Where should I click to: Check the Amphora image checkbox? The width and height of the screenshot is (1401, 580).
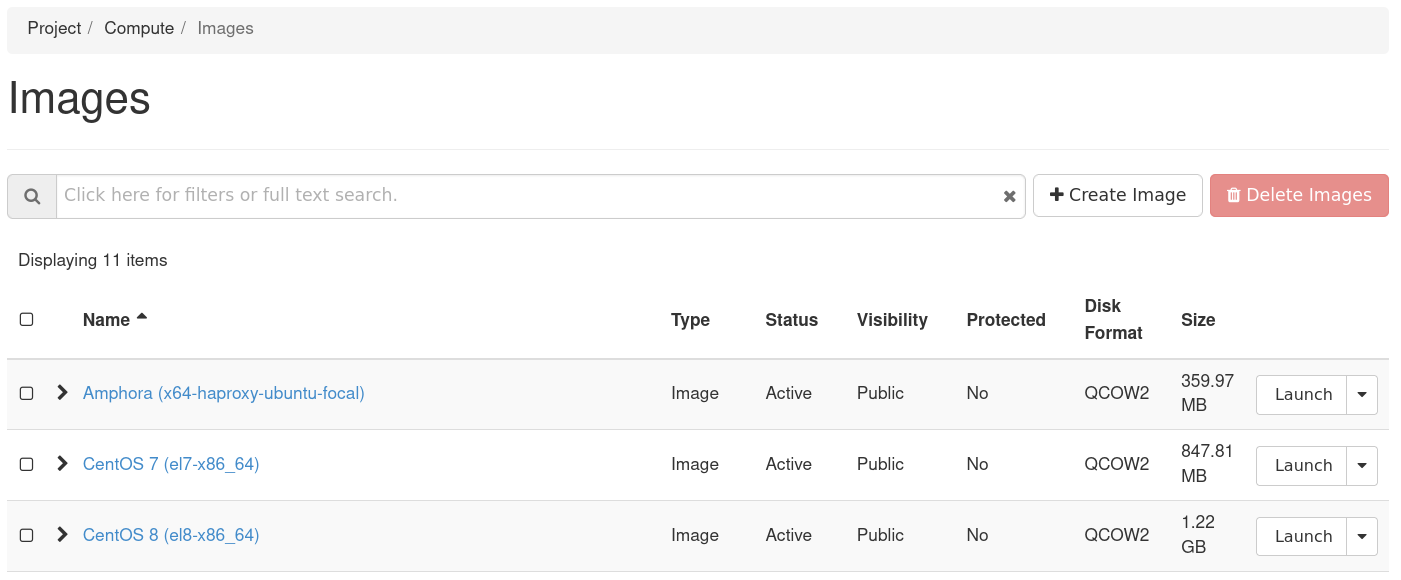point(27,393)
